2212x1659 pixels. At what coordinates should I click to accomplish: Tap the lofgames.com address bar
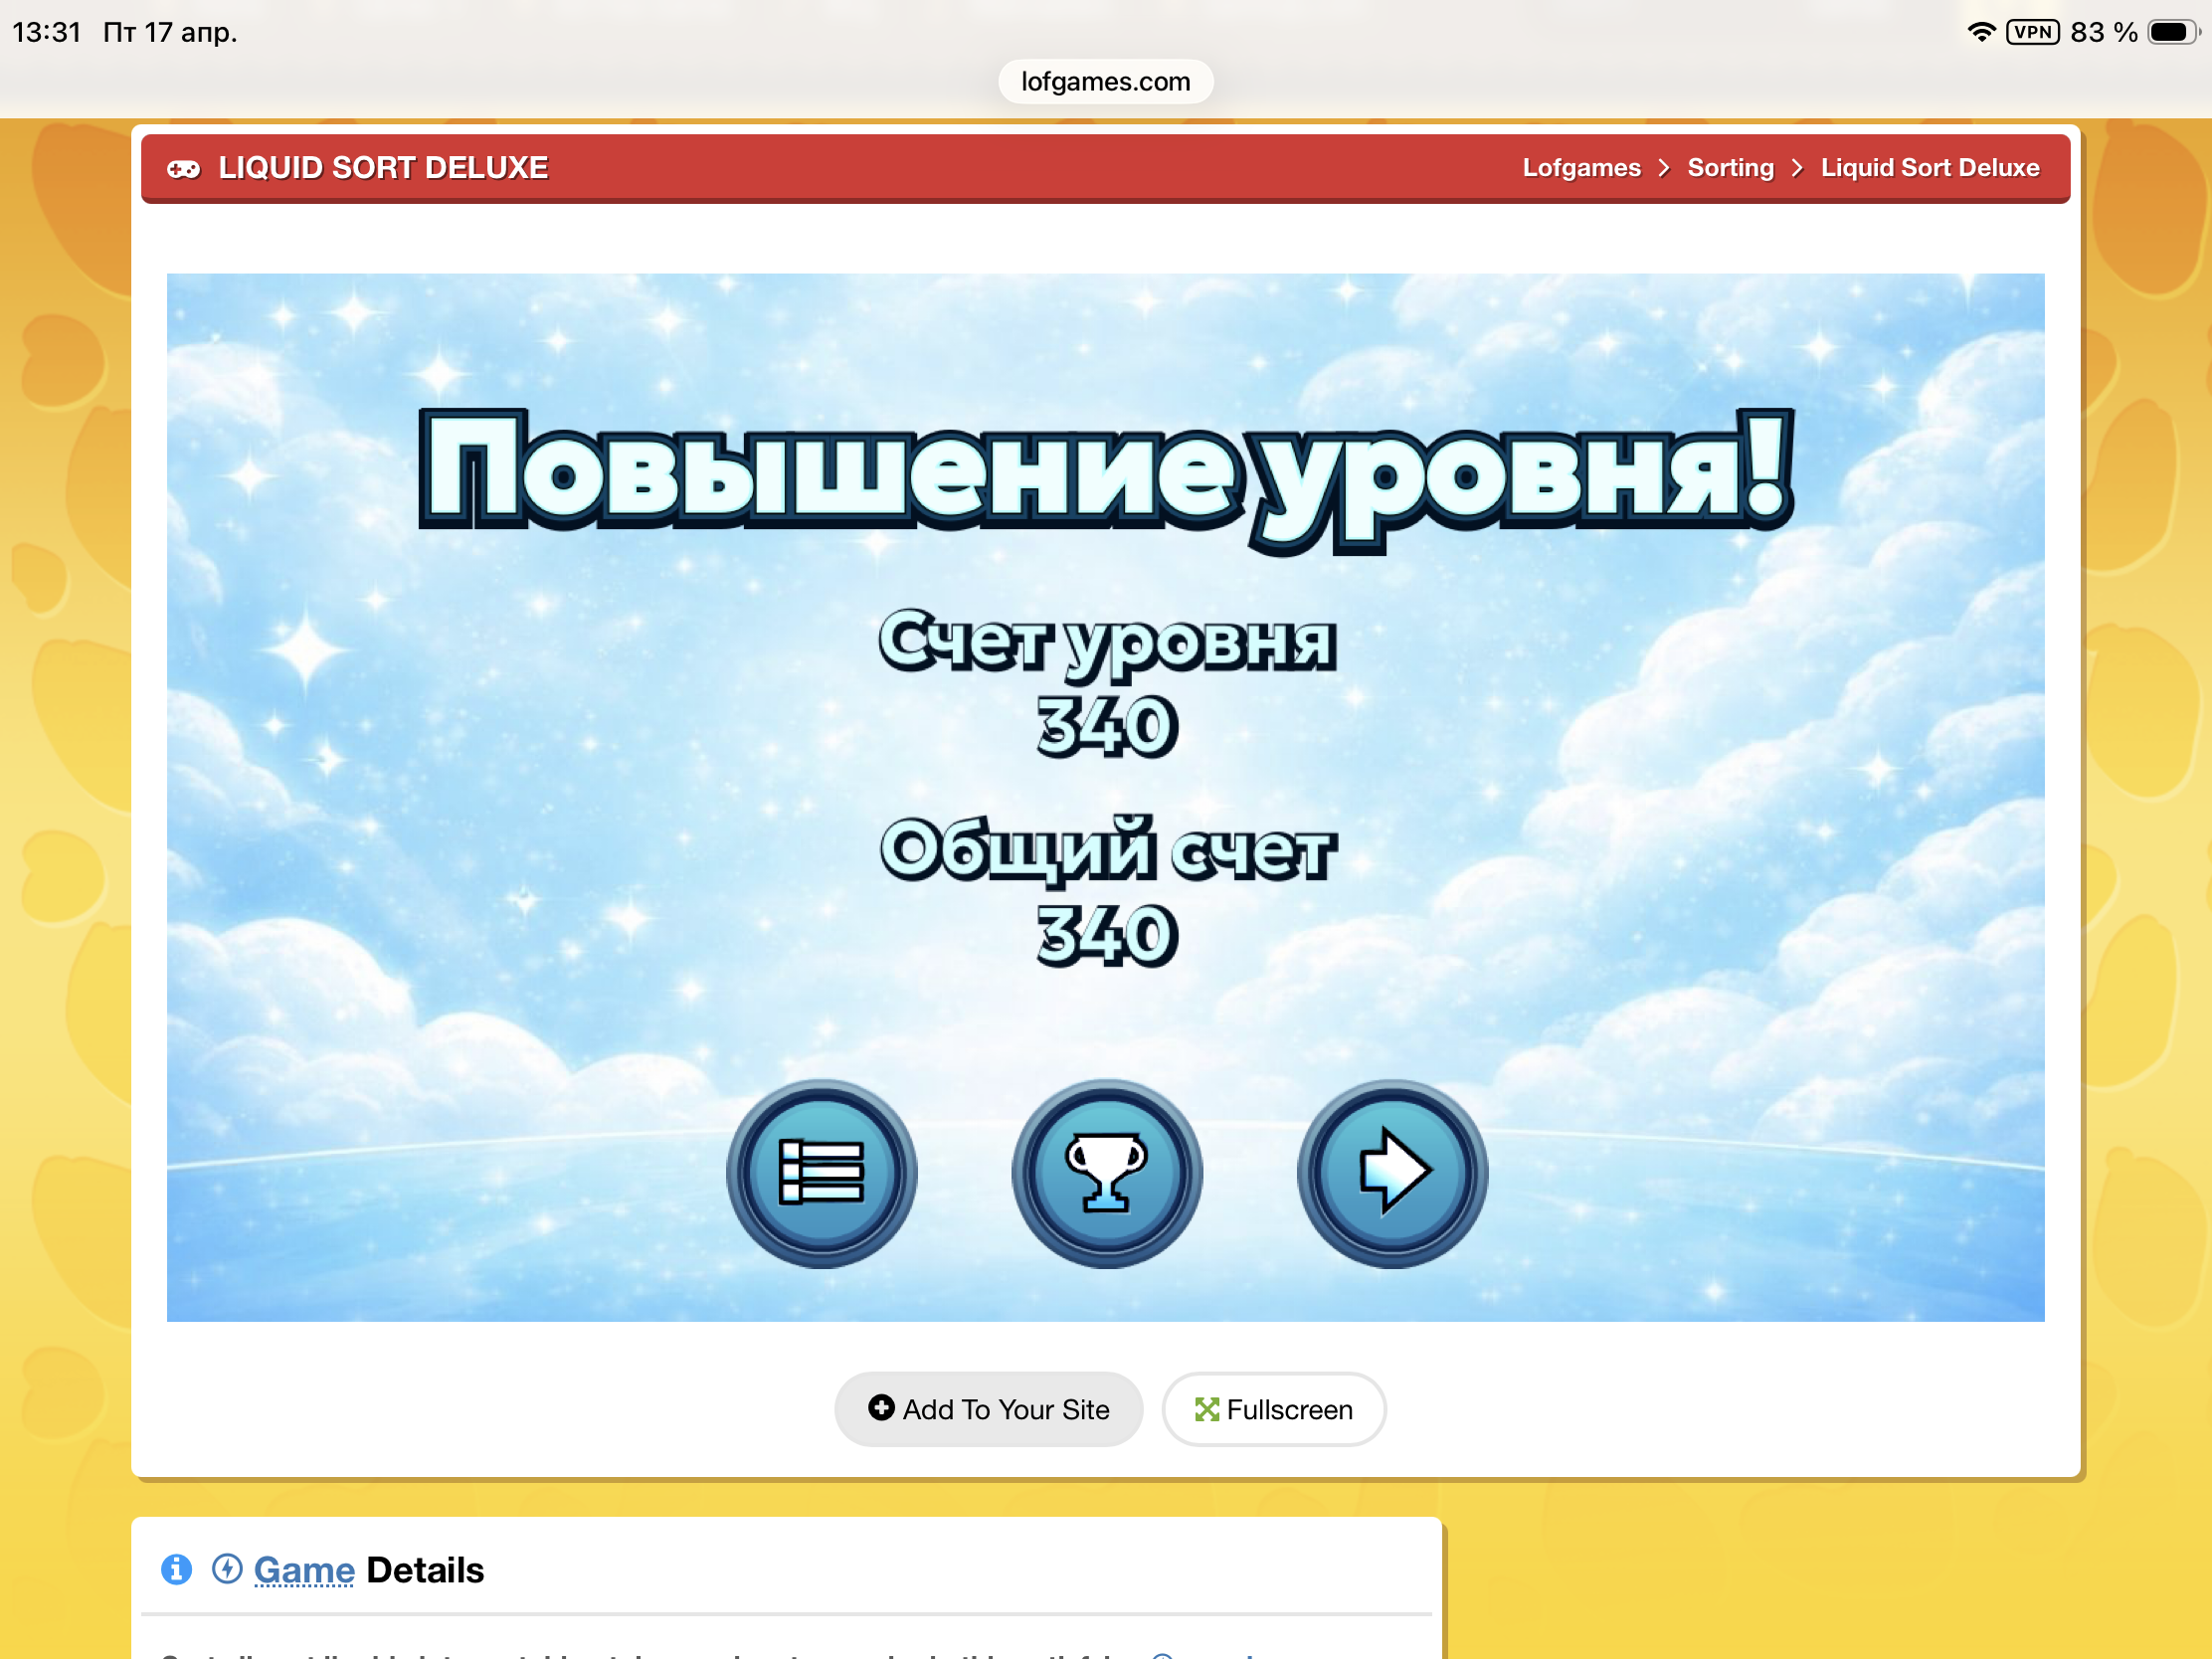coord(1105,81)
